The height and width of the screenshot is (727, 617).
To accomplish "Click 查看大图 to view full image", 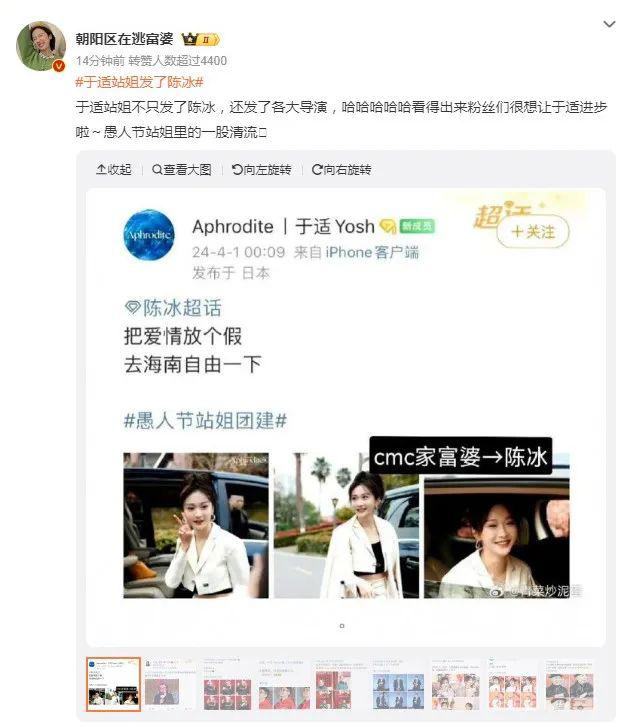I will (182, 170).
